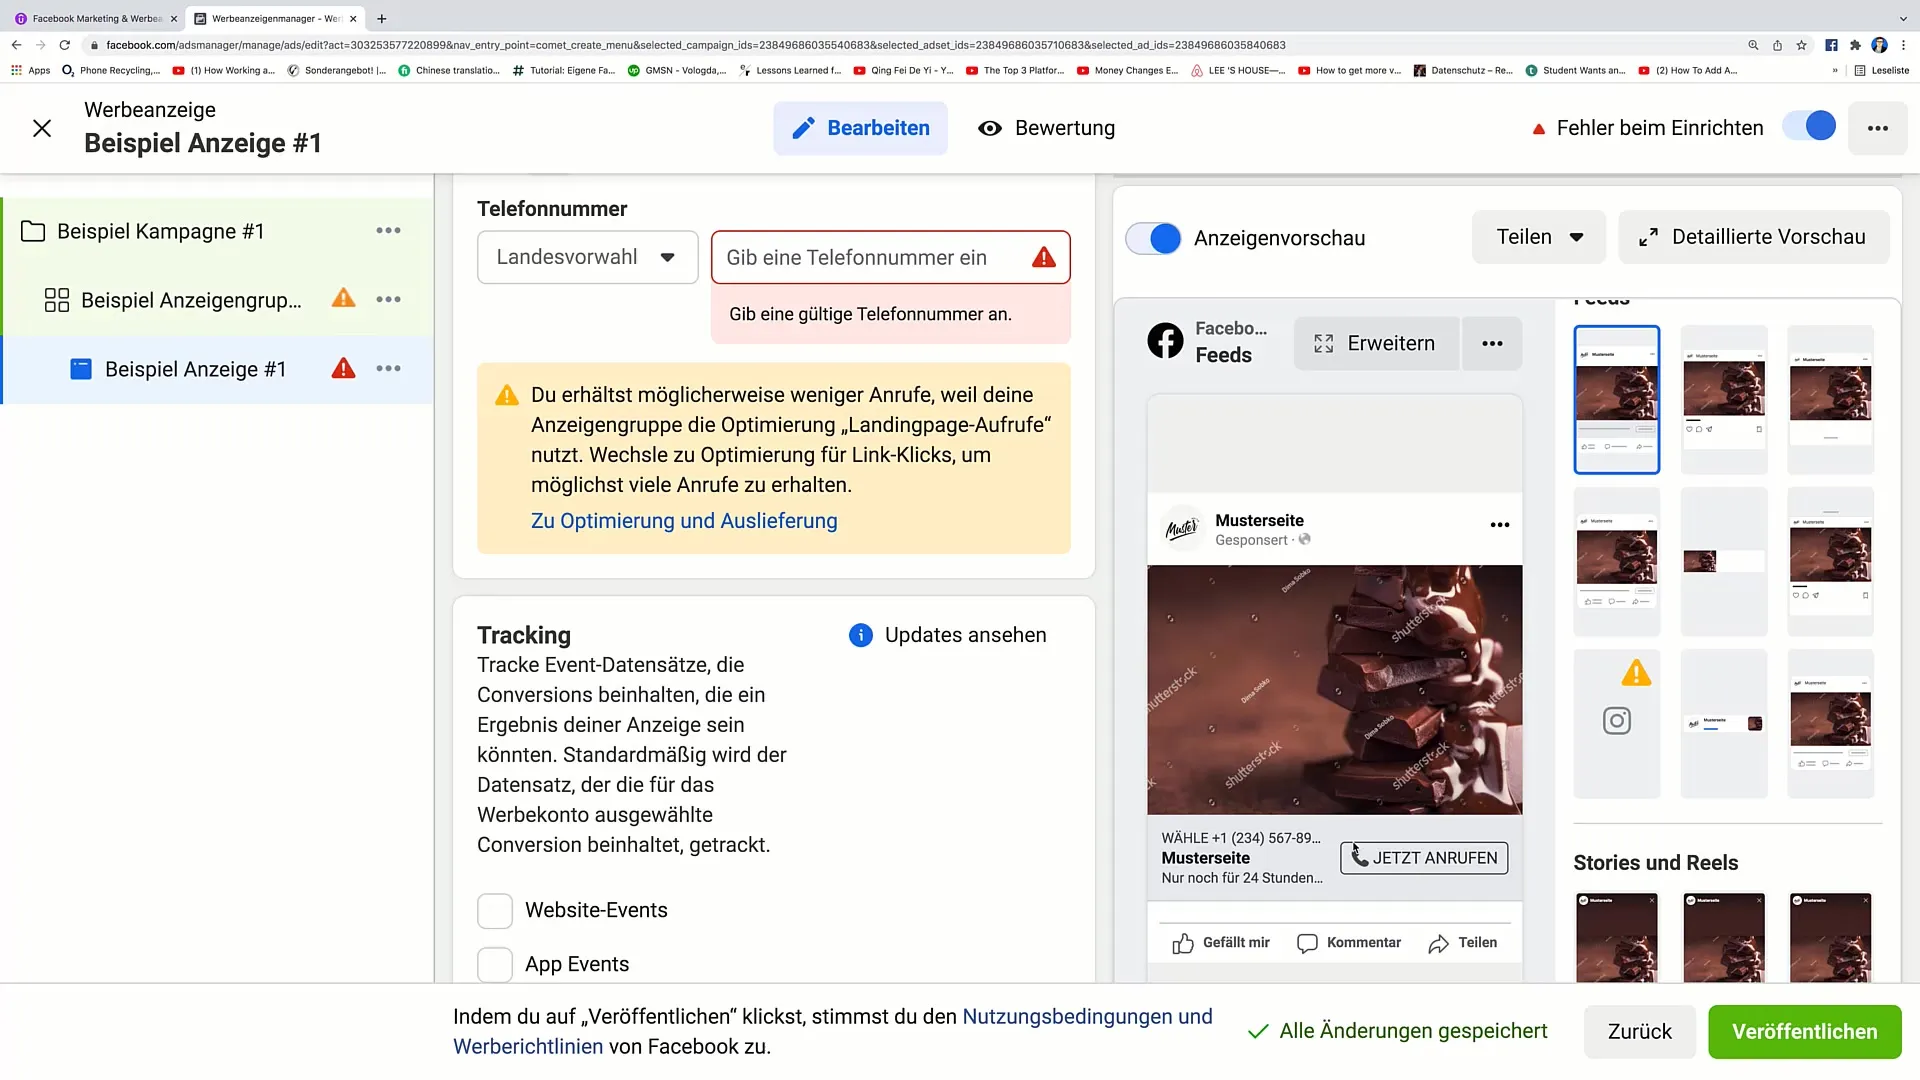
Task: Click the Veröffentlichen publish button
Action: [1804, 1030]
